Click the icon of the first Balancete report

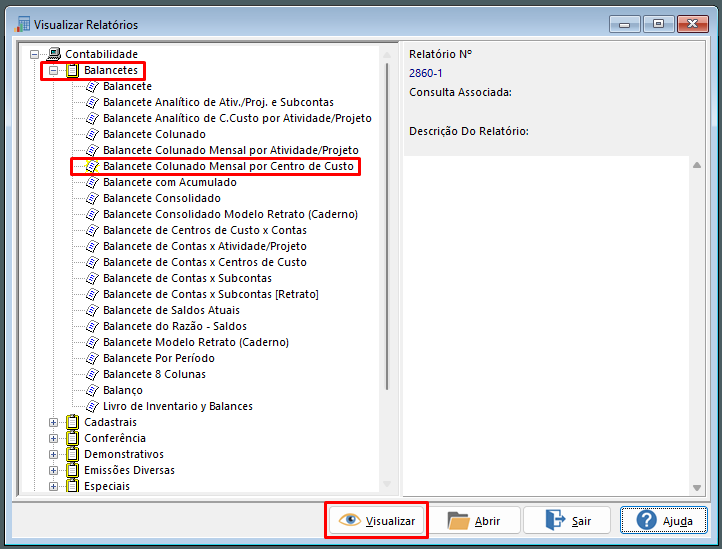(93, 87)
